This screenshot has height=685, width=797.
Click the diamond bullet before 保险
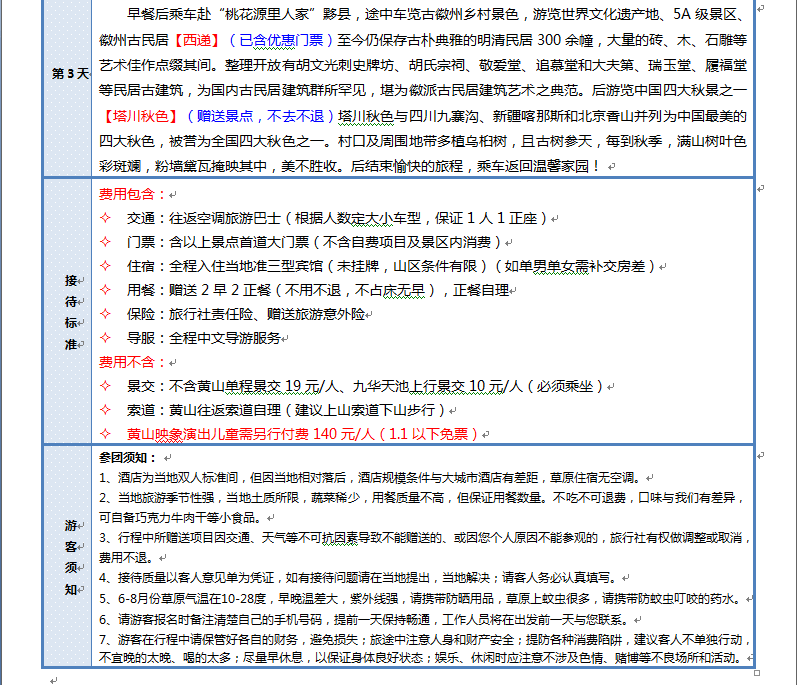(x=106, y=314)
